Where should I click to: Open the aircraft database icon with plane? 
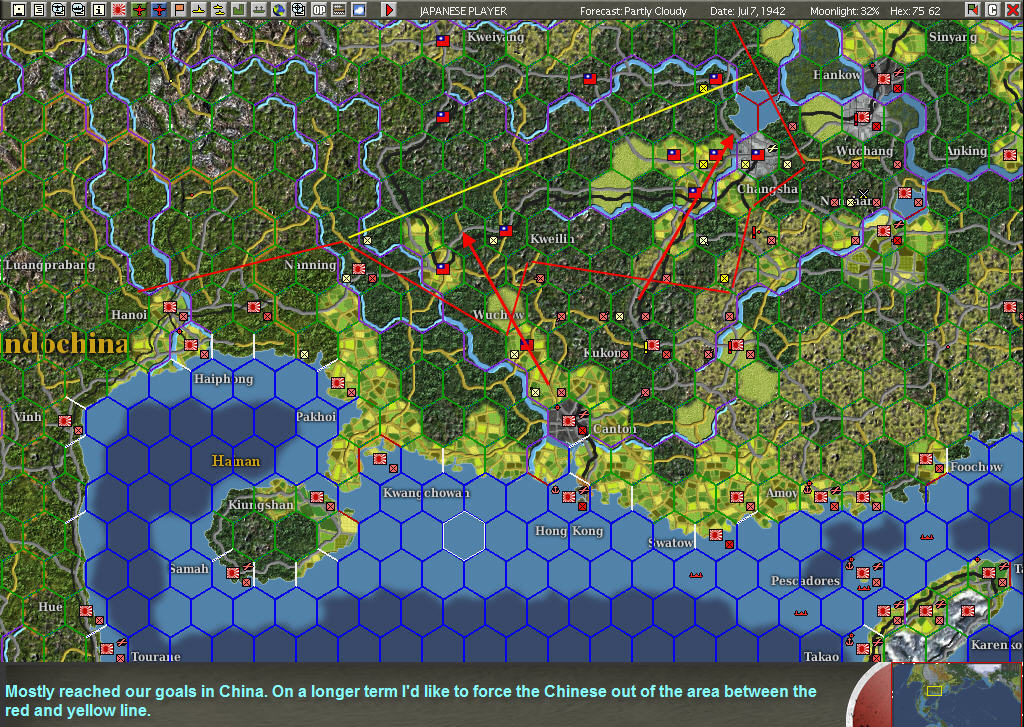pyautogui.click(x=59, y=10)
